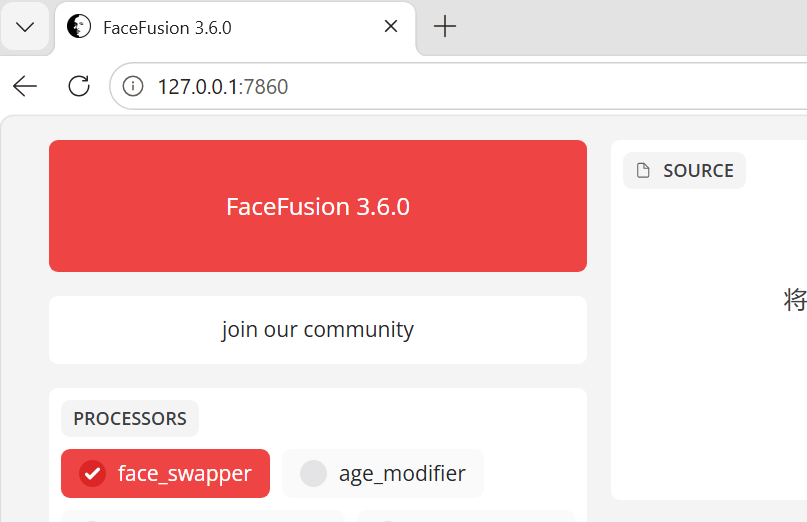Open a new browser tab

(445, 26)
